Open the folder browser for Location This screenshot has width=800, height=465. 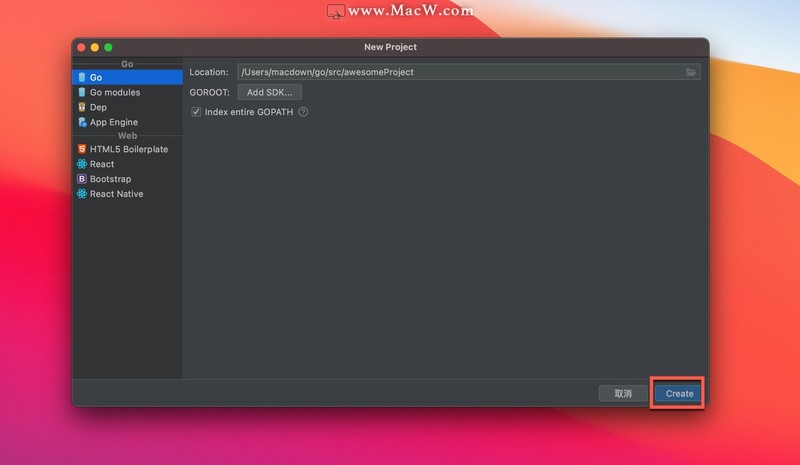691,72
